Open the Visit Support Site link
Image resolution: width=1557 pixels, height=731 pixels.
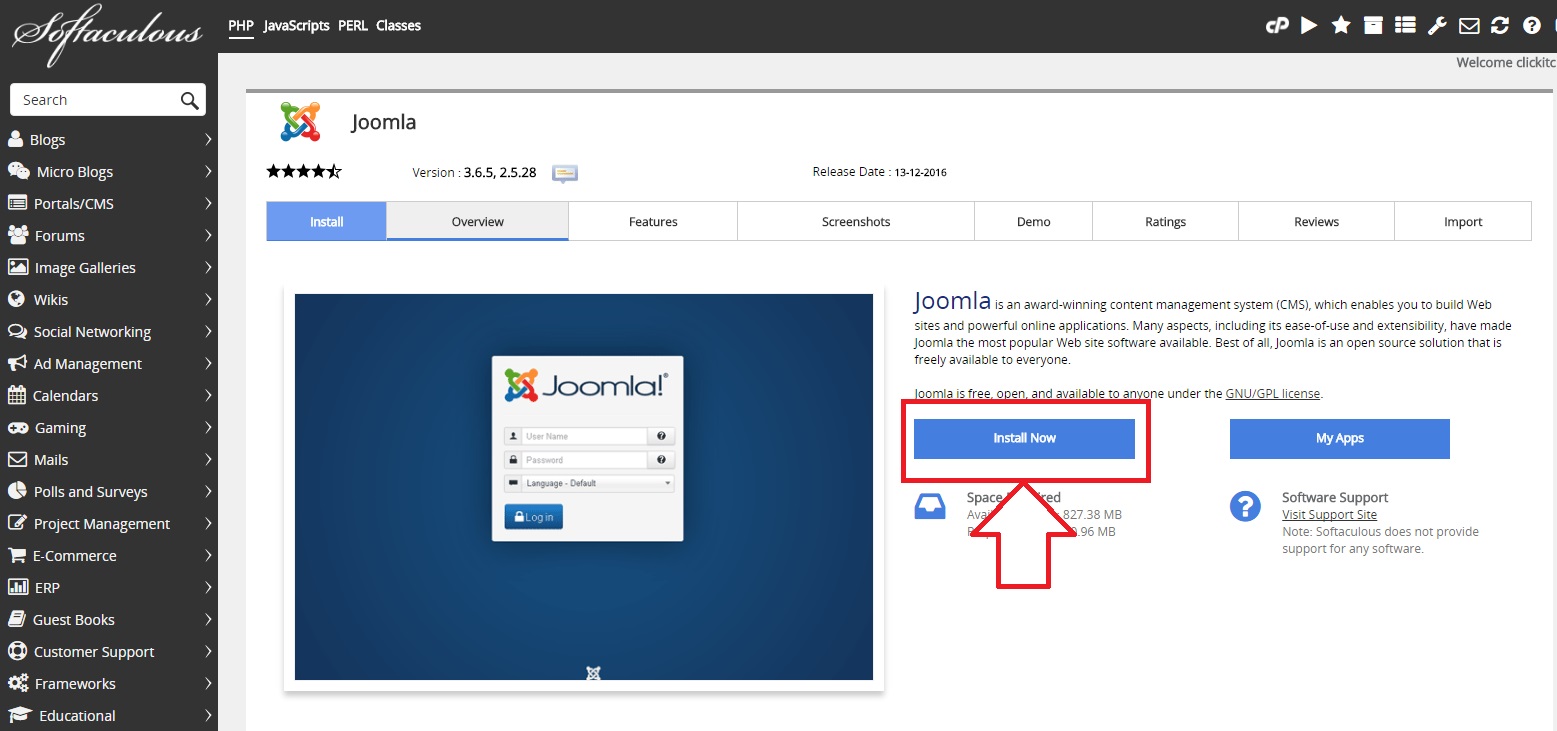point(1329,515)
